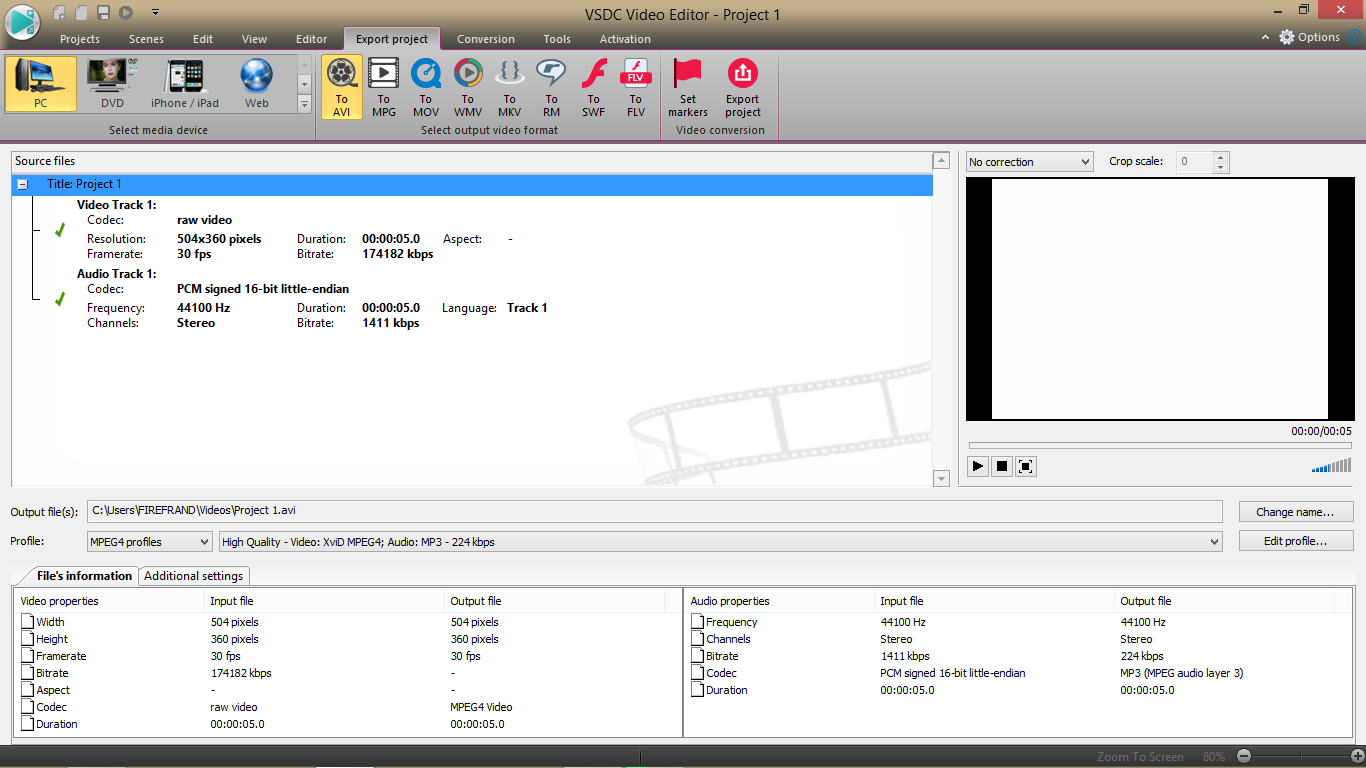The height and width of the screenshot is (768, 1366).
Task: Choose iPhone / iPad as media device
Action: [184, 83]
